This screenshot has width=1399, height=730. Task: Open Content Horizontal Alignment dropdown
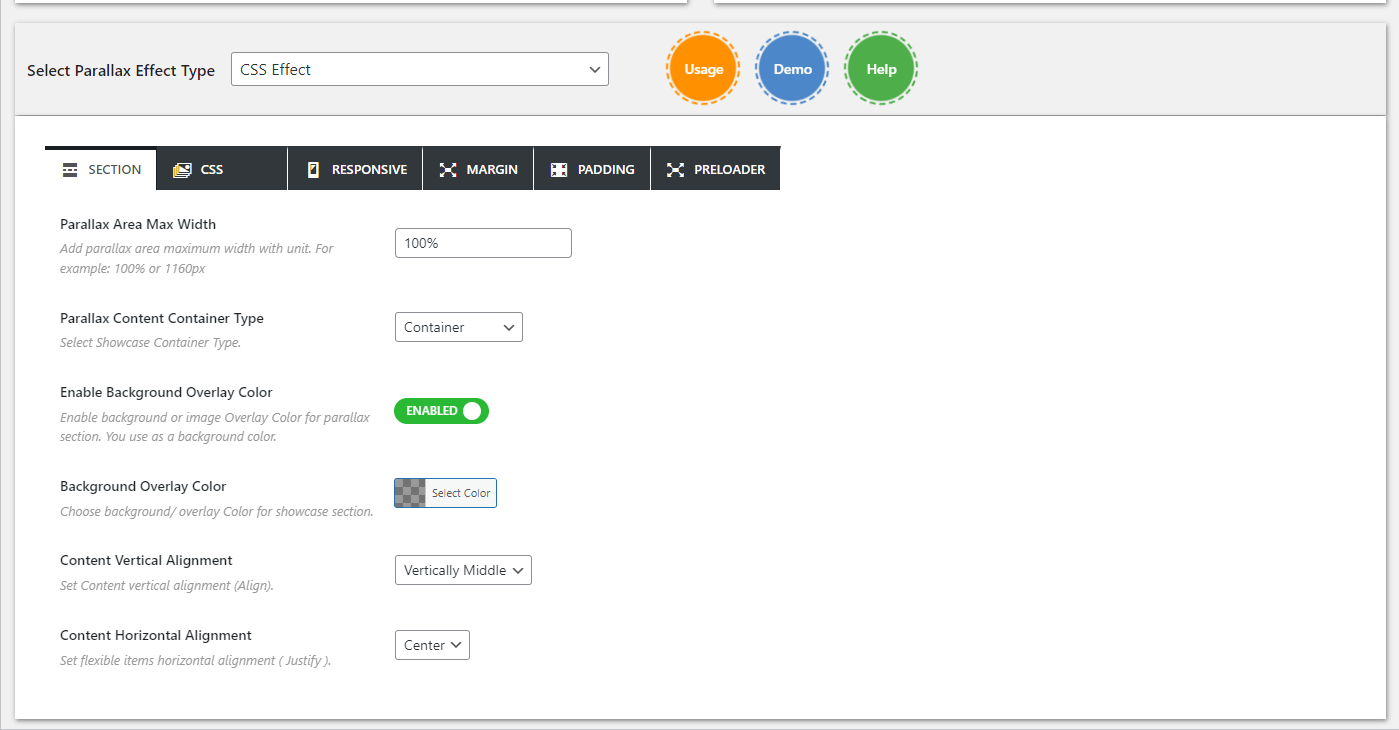tap(432, 645)
